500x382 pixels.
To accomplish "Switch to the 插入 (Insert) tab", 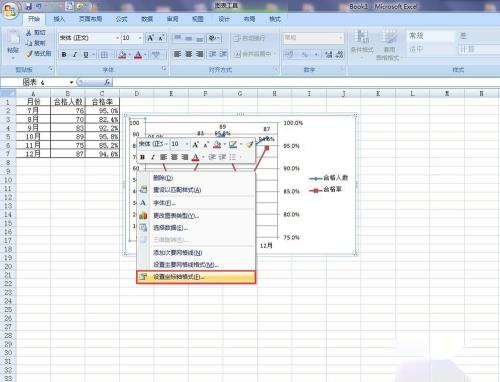I will tap(59, 19).
